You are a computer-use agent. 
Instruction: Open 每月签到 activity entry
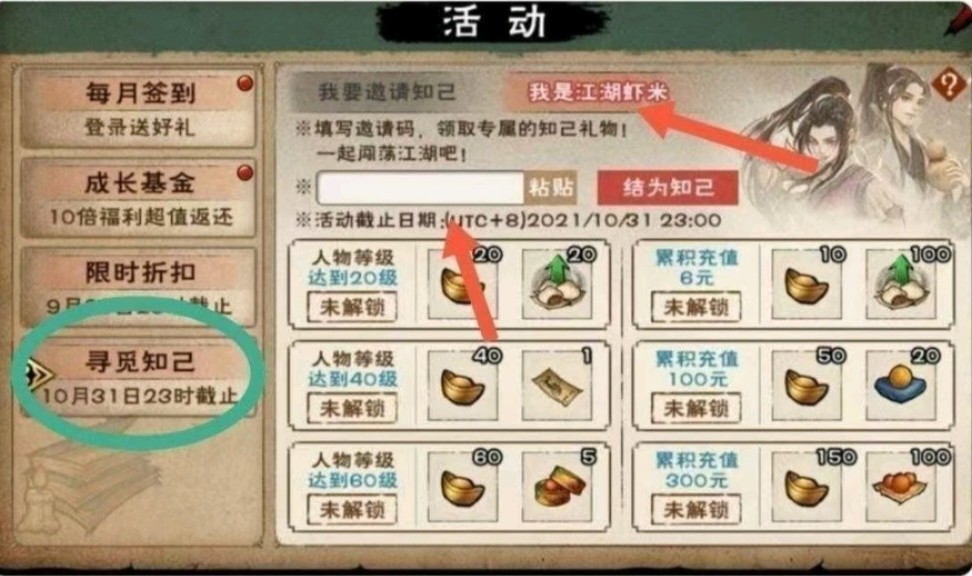(x=139, y=109)
